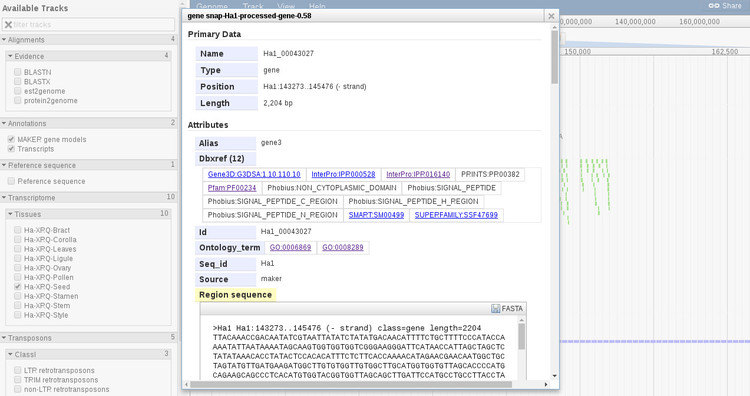Check the Ha-XRQ-Pollen track
Screen dimensions: 750x396
coord(18,277)
